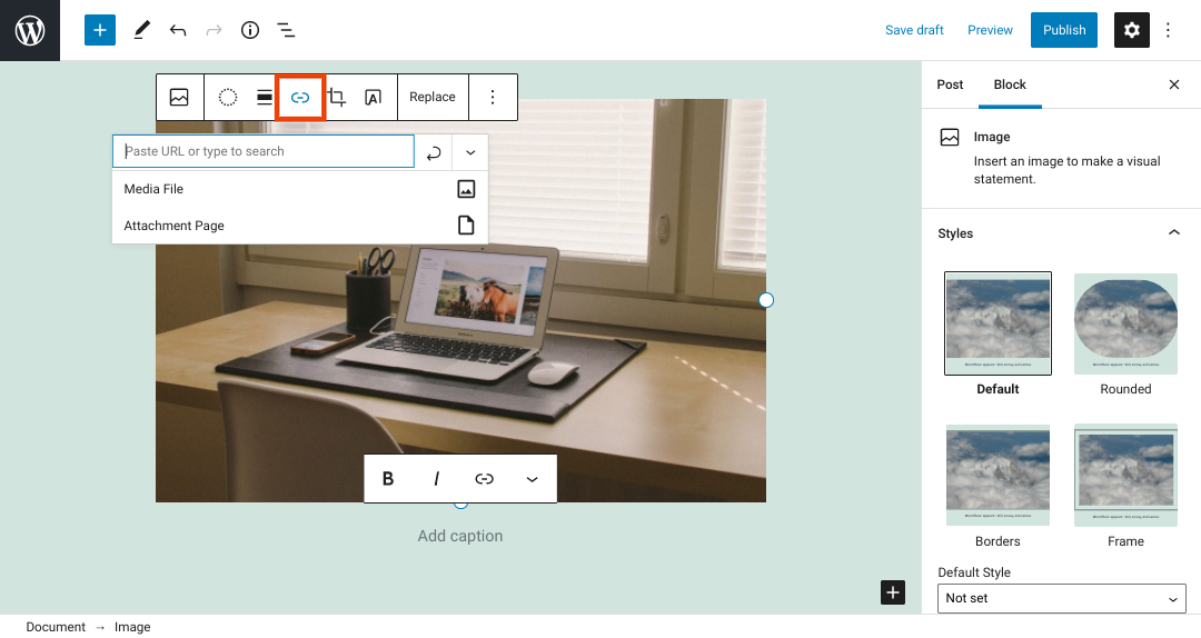Redo the last undone change
1201x638 pixels.
pos(214,30)
